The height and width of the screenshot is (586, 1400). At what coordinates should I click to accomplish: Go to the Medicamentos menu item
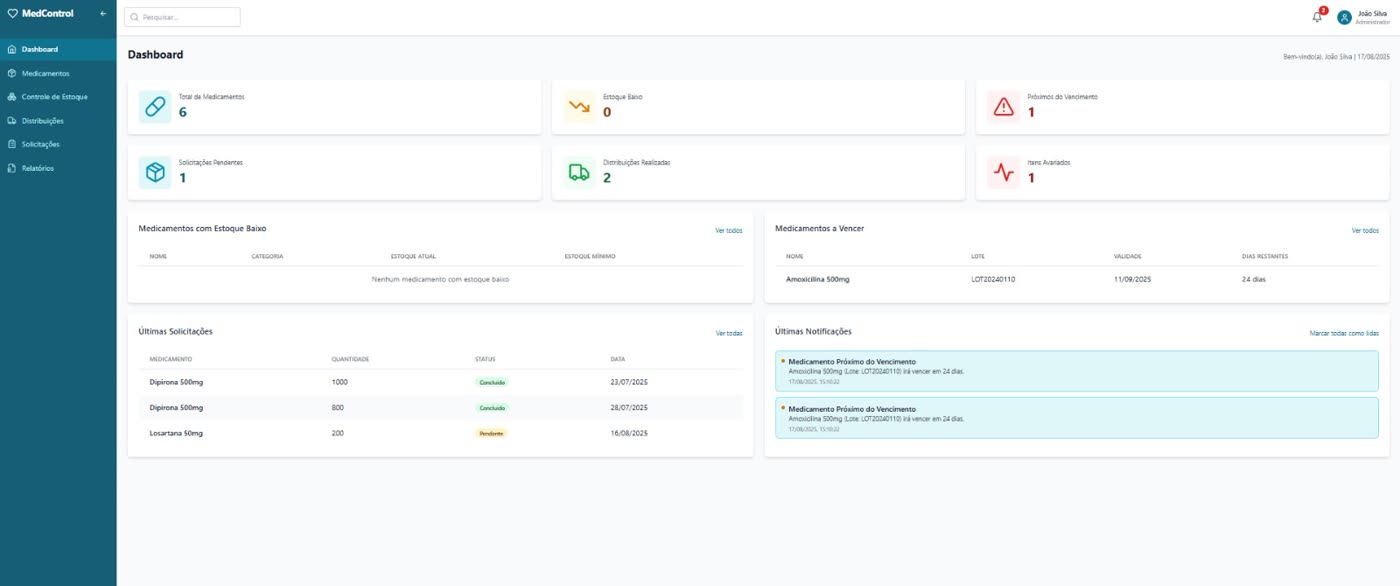[58, 73]
